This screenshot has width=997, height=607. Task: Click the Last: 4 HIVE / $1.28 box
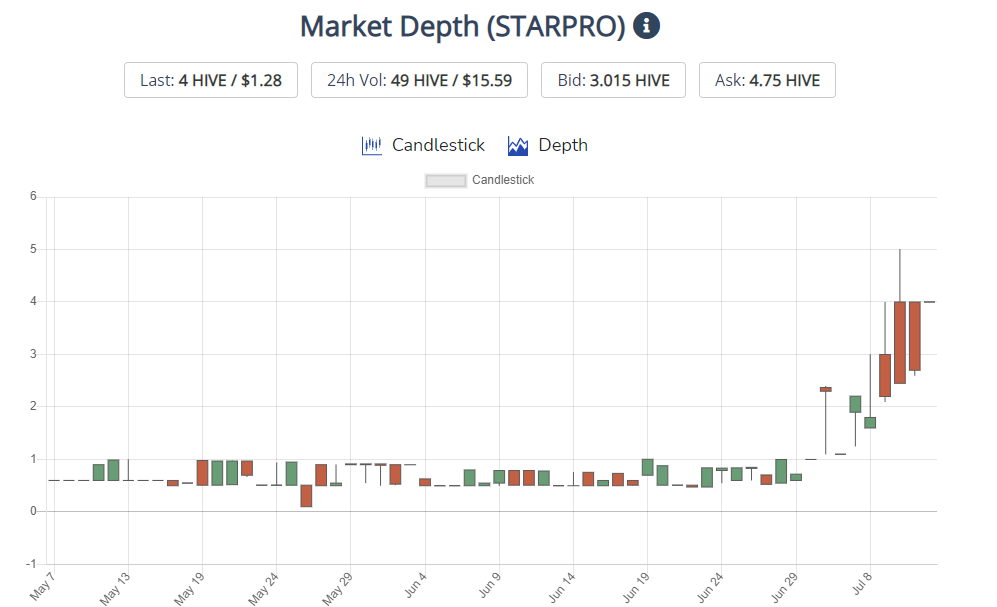[x=211, y=80]
